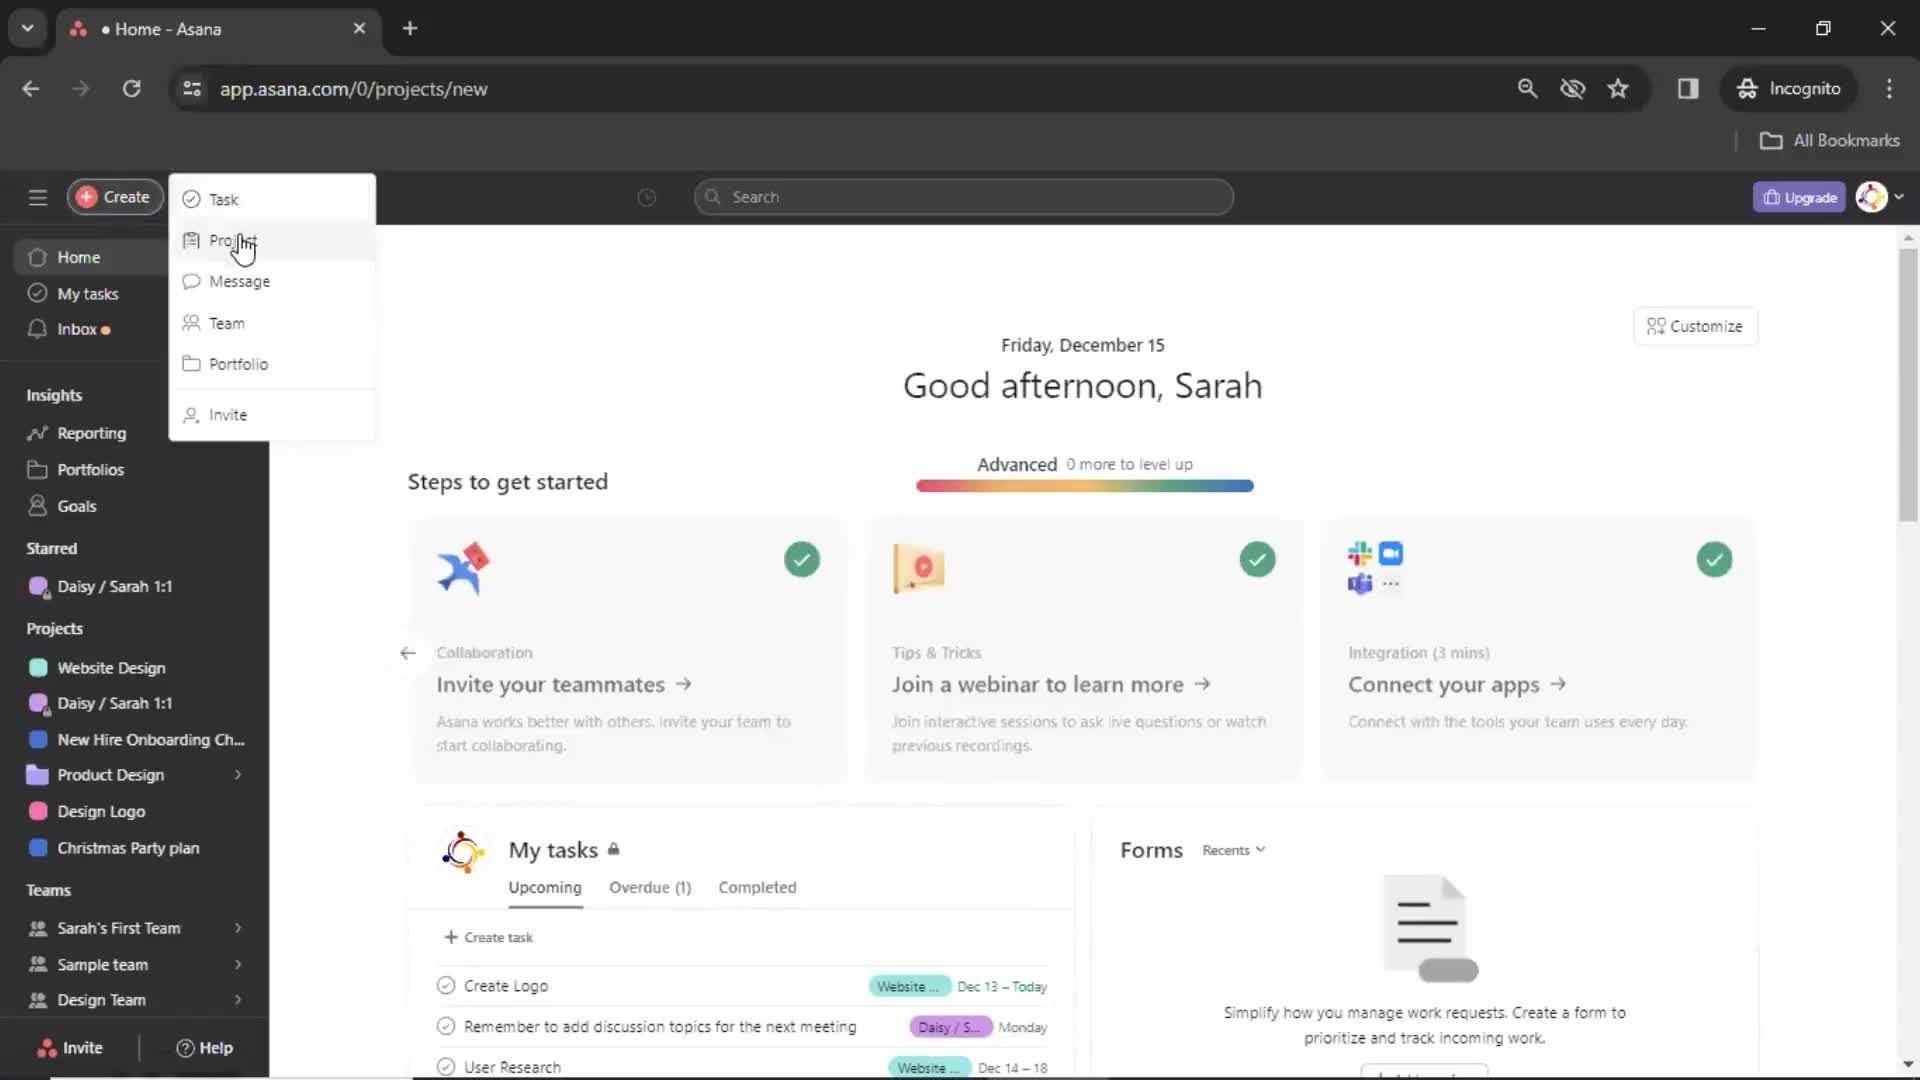Viewport: 1920px width, 1080px height.
Task: Click the Customize button
Action: tap(1695, 326)
